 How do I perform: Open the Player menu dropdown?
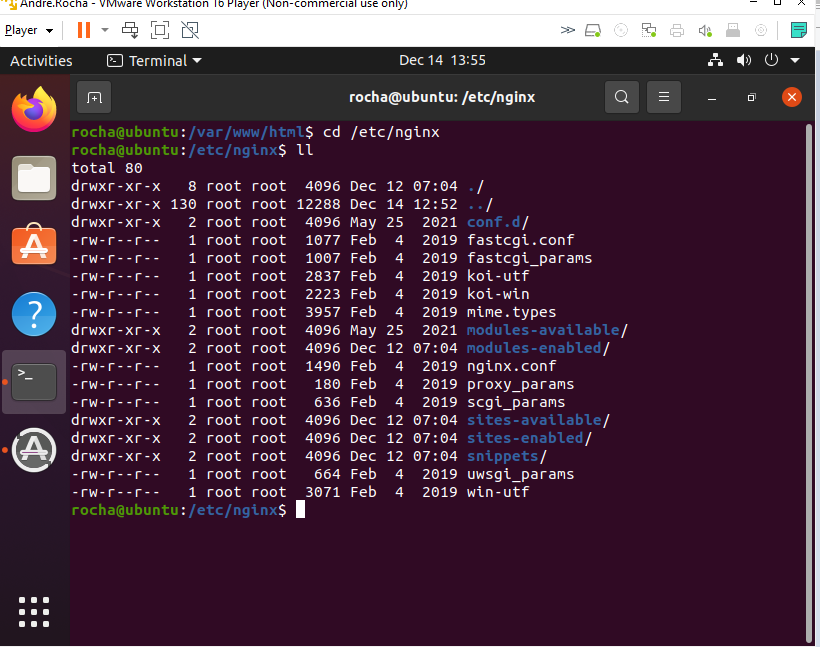(x=30, y=29)
